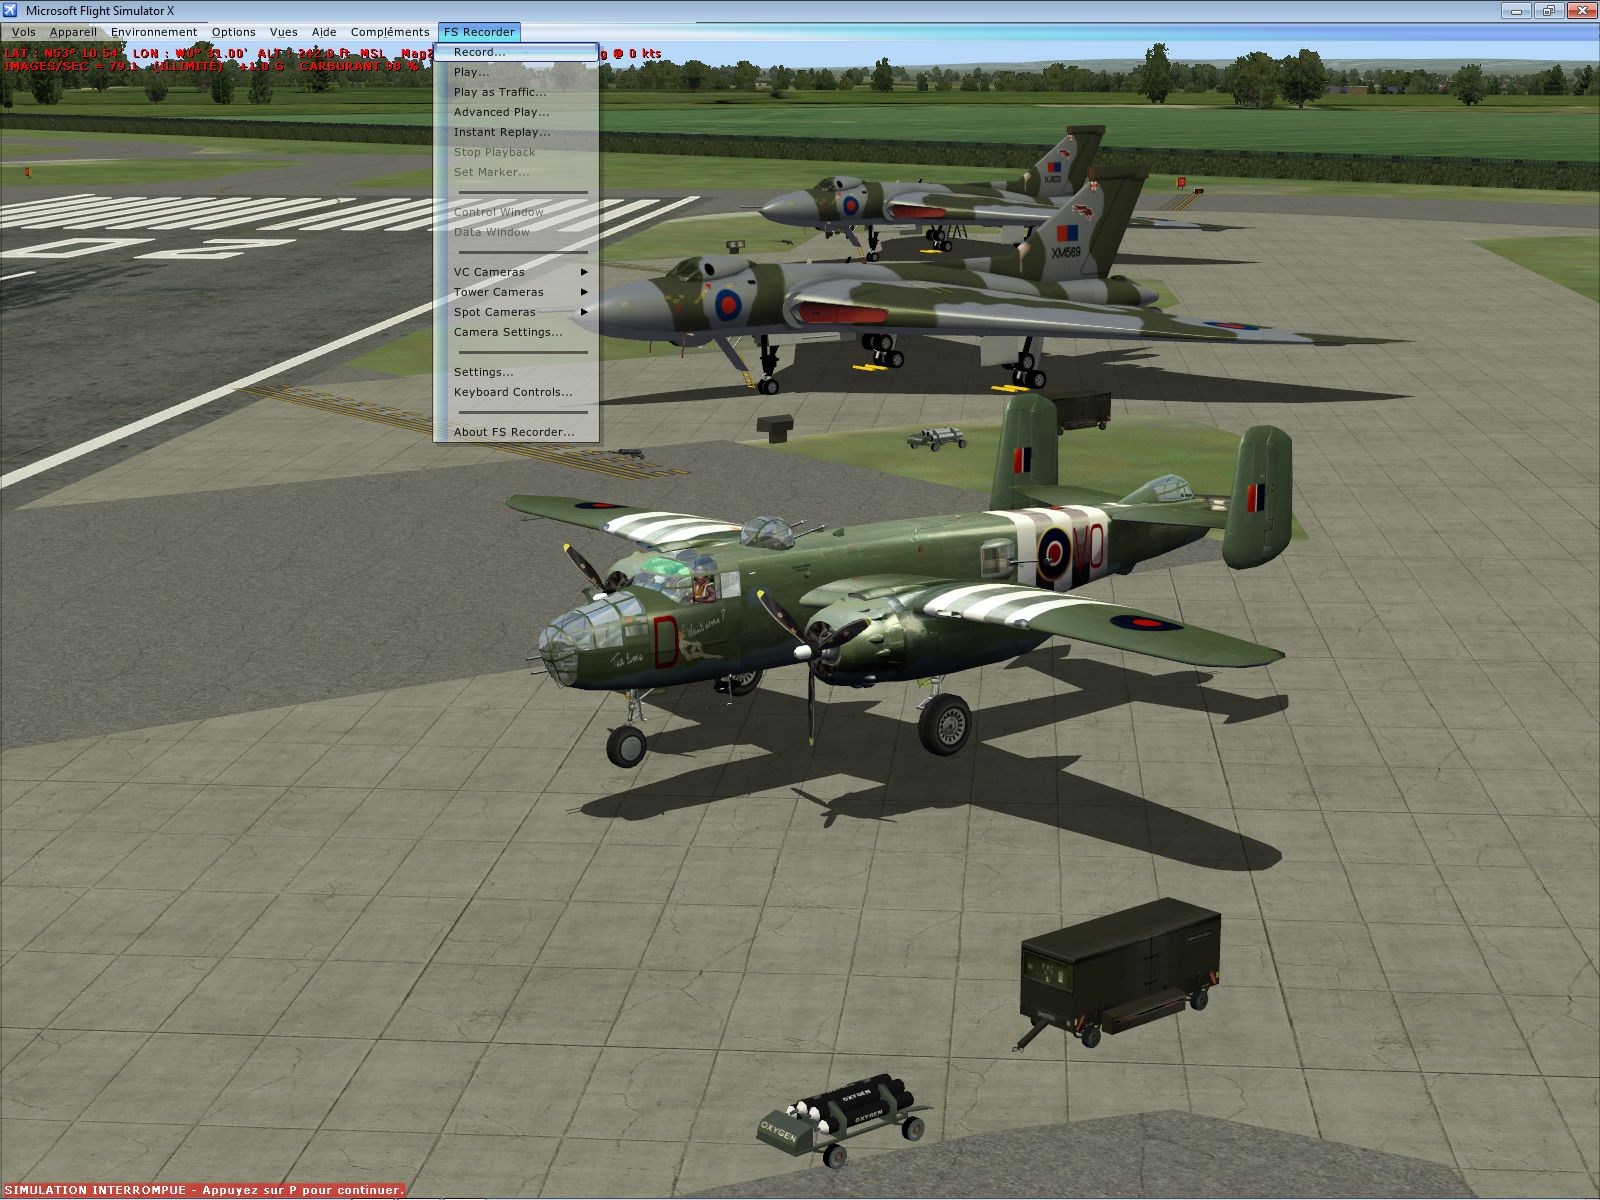Expand the Tower Cameras submenu
The image size is (1600, 1200).
tap(498, 292)
